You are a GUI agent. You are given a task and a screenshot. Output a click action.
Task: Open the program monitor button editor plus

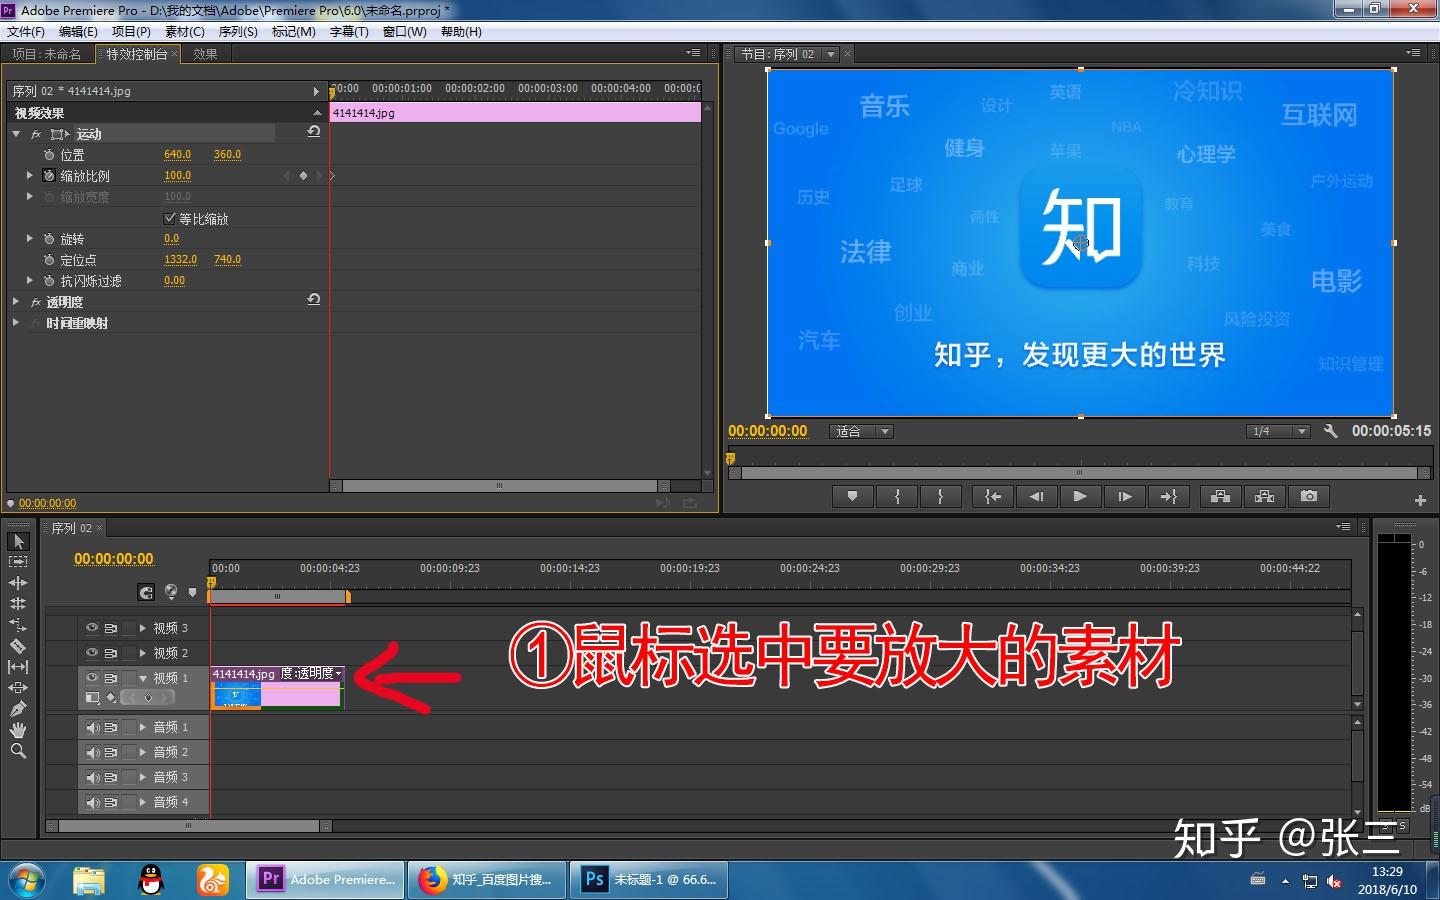(x=1420, y=500)
